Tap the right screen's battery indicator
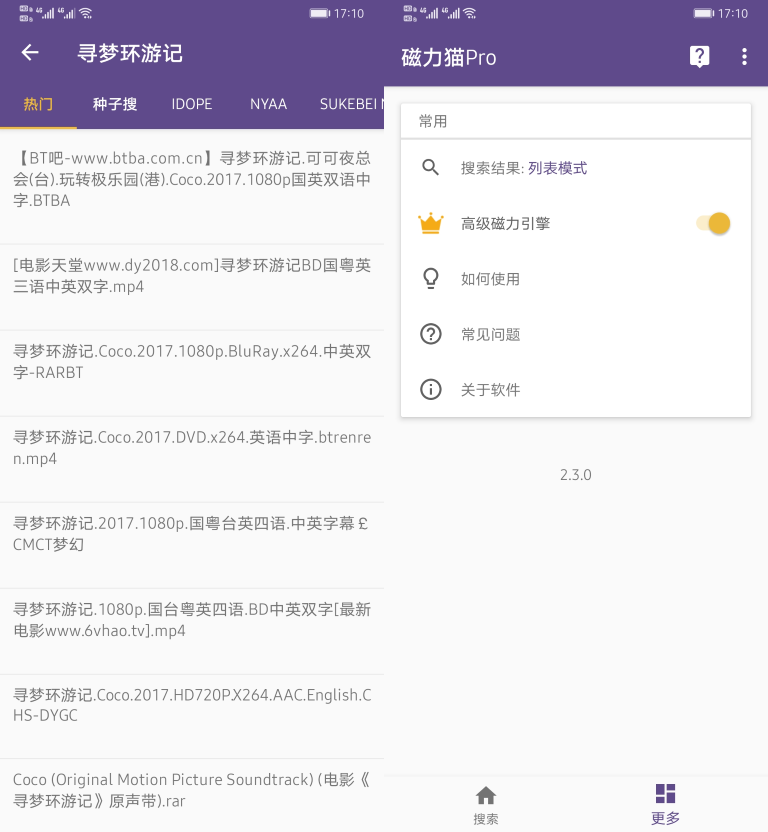Viewport: 768px width, 832px height. [704, 13]
